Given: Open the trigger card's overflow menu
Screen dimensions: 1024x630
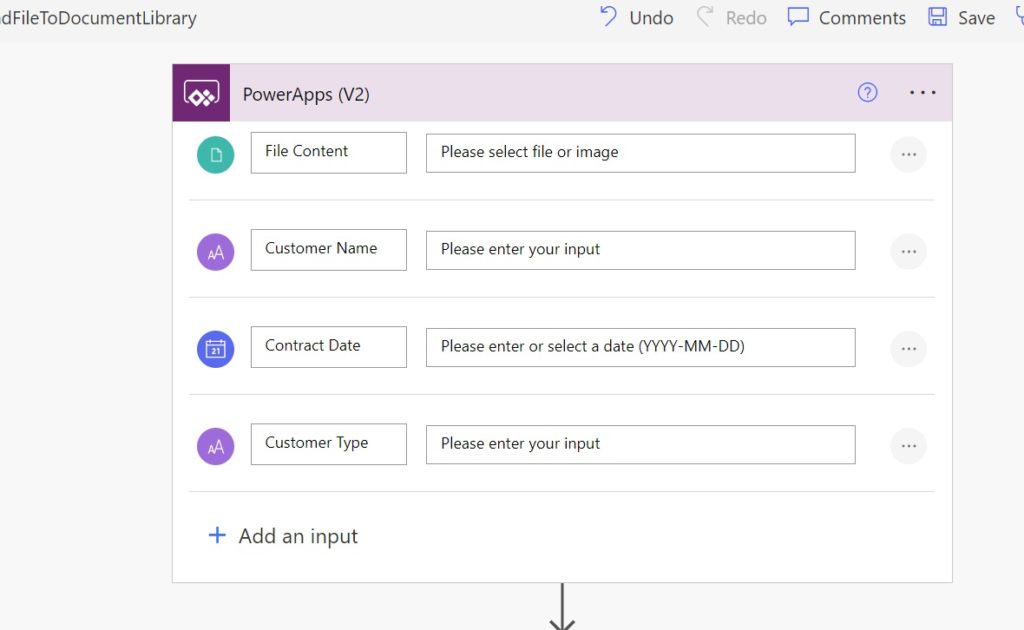Looking at the screenshot, I should pos(922,92).
